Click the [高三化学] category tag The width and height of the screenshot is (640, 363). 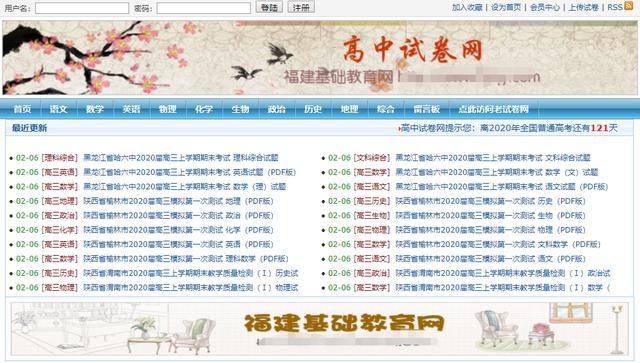click(x=59, y=230)
